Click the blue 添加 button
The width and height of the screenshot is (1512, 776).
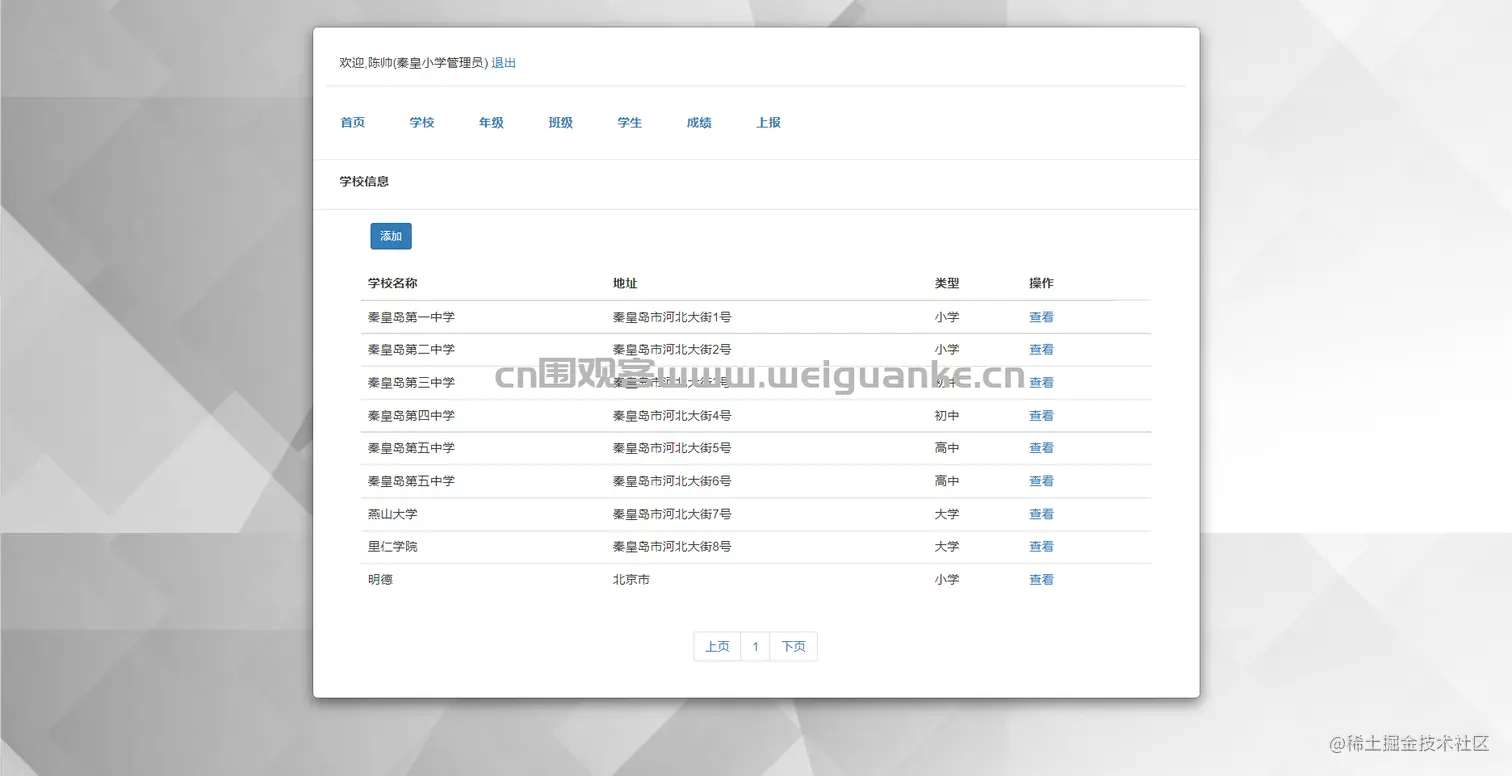391,236
